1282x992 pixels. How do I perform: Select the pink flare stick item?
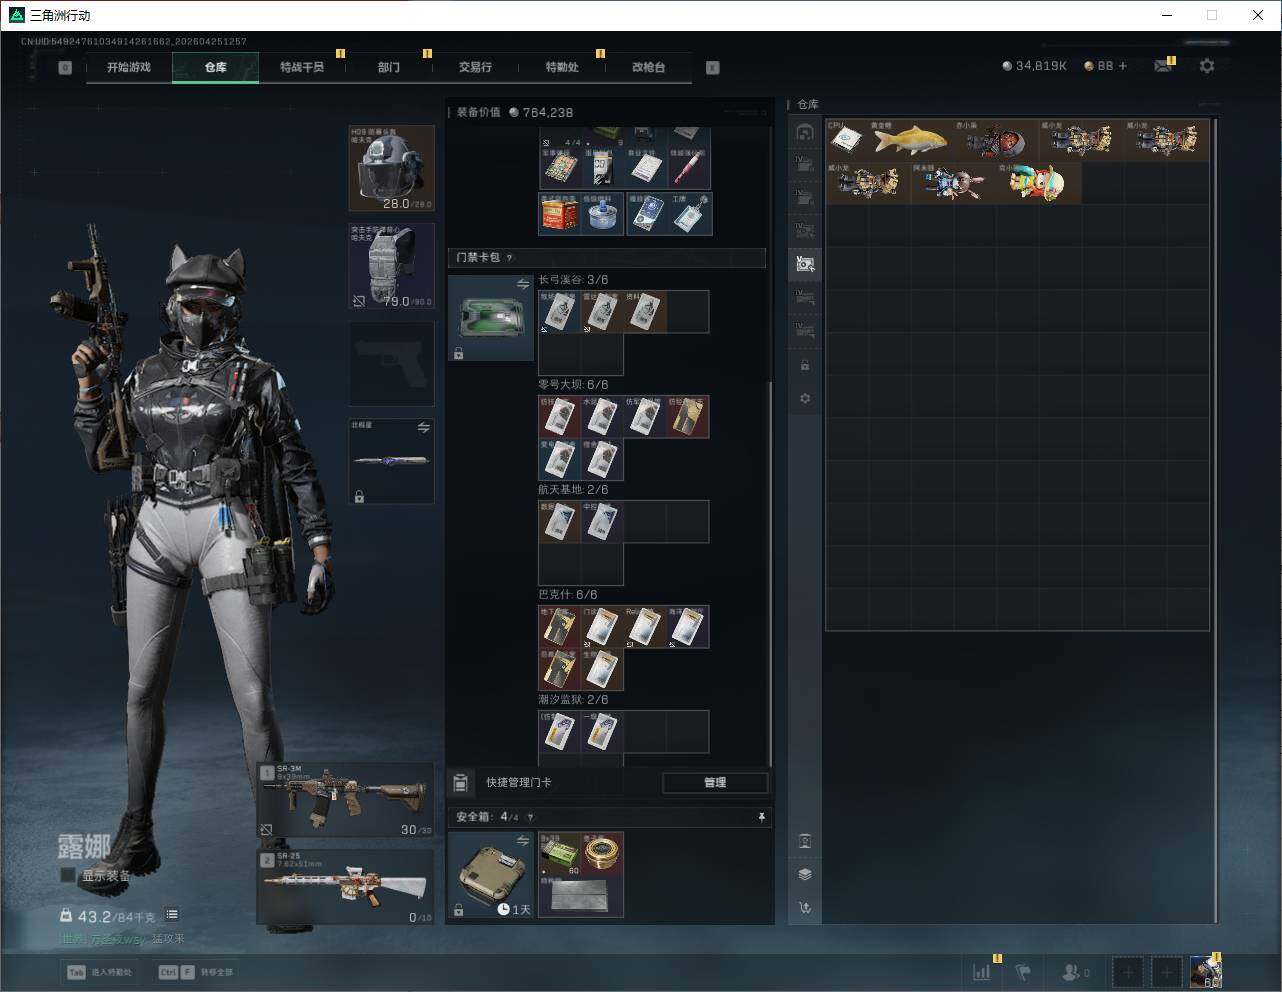pos(690,168)
